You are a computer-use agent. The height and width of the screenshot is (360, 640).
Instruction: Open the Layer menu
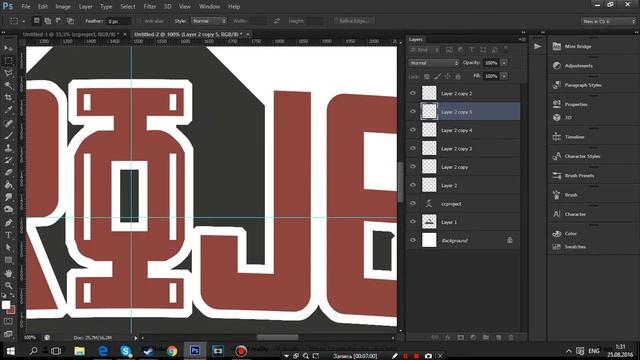point(85,7)
